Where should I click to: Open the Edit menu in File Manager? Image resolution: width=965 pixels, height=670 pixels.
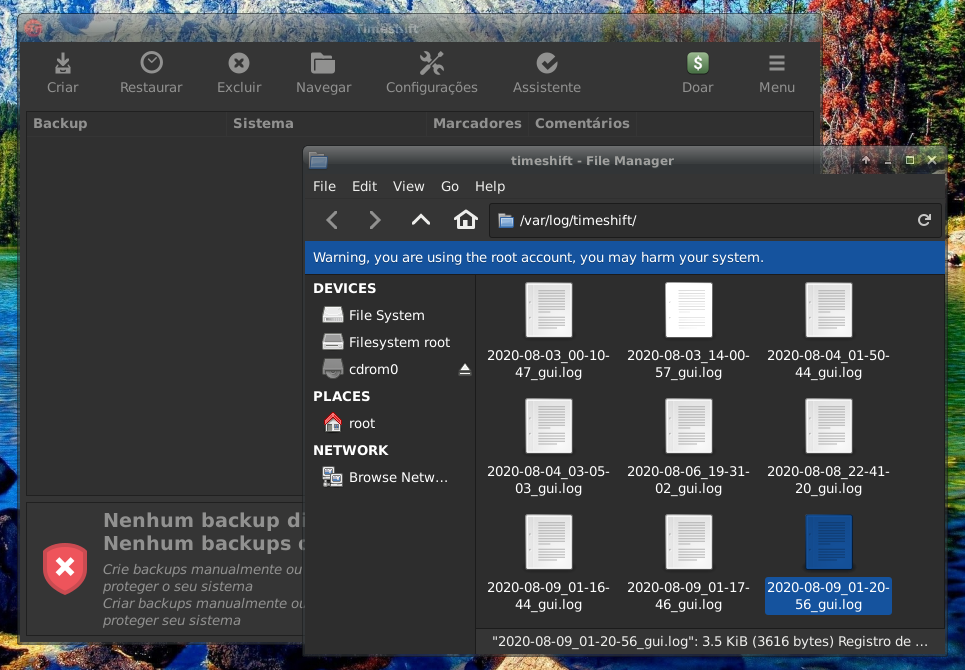point(364,186)
